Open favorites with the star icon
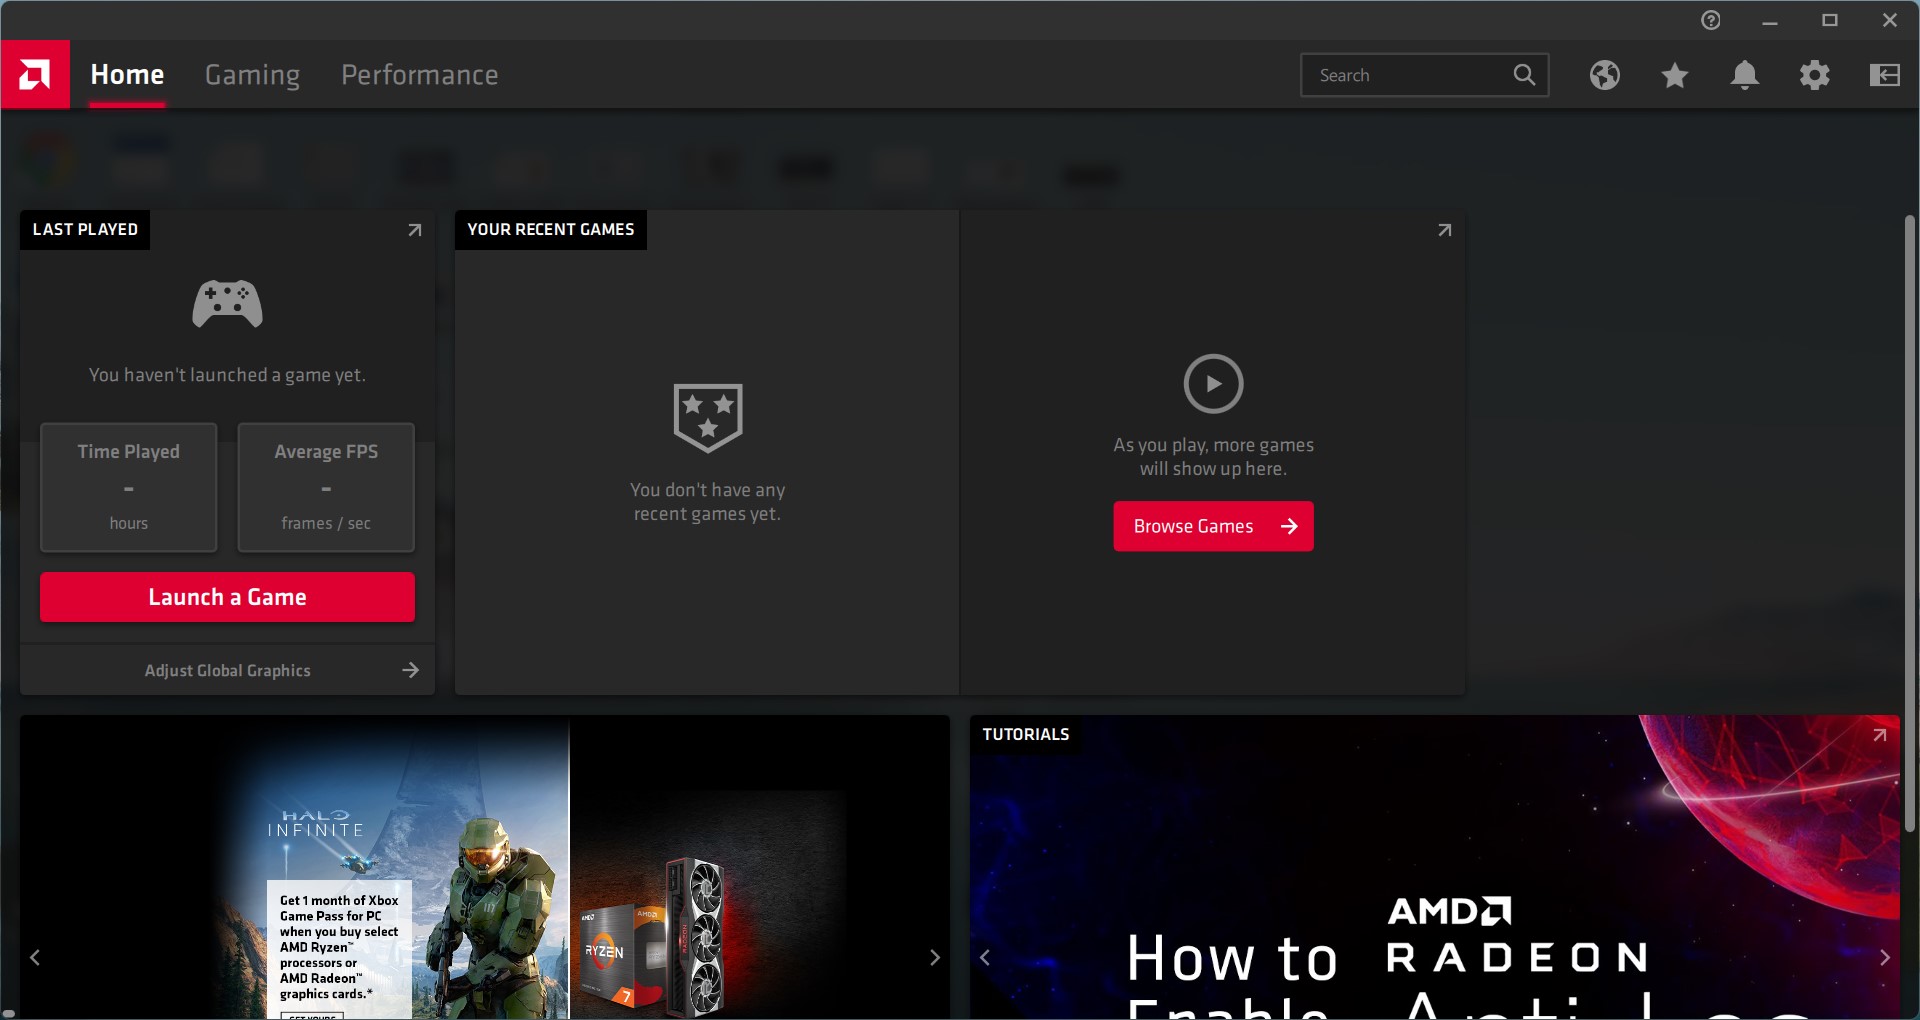The height and width of the screenshot is (1020, 1920). (1674, 75)
